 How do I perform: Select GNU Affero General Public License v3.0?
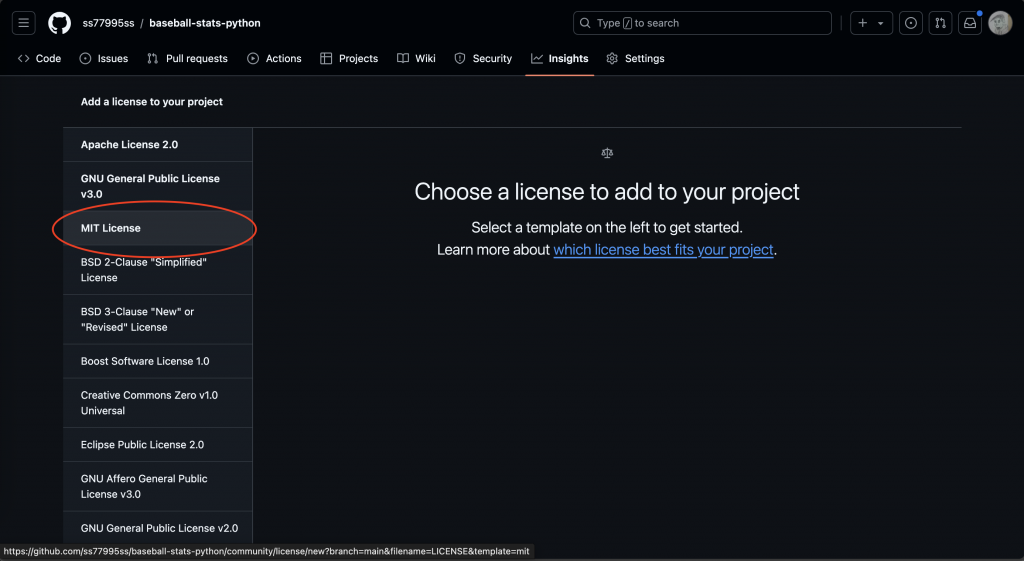pos(157,487)
